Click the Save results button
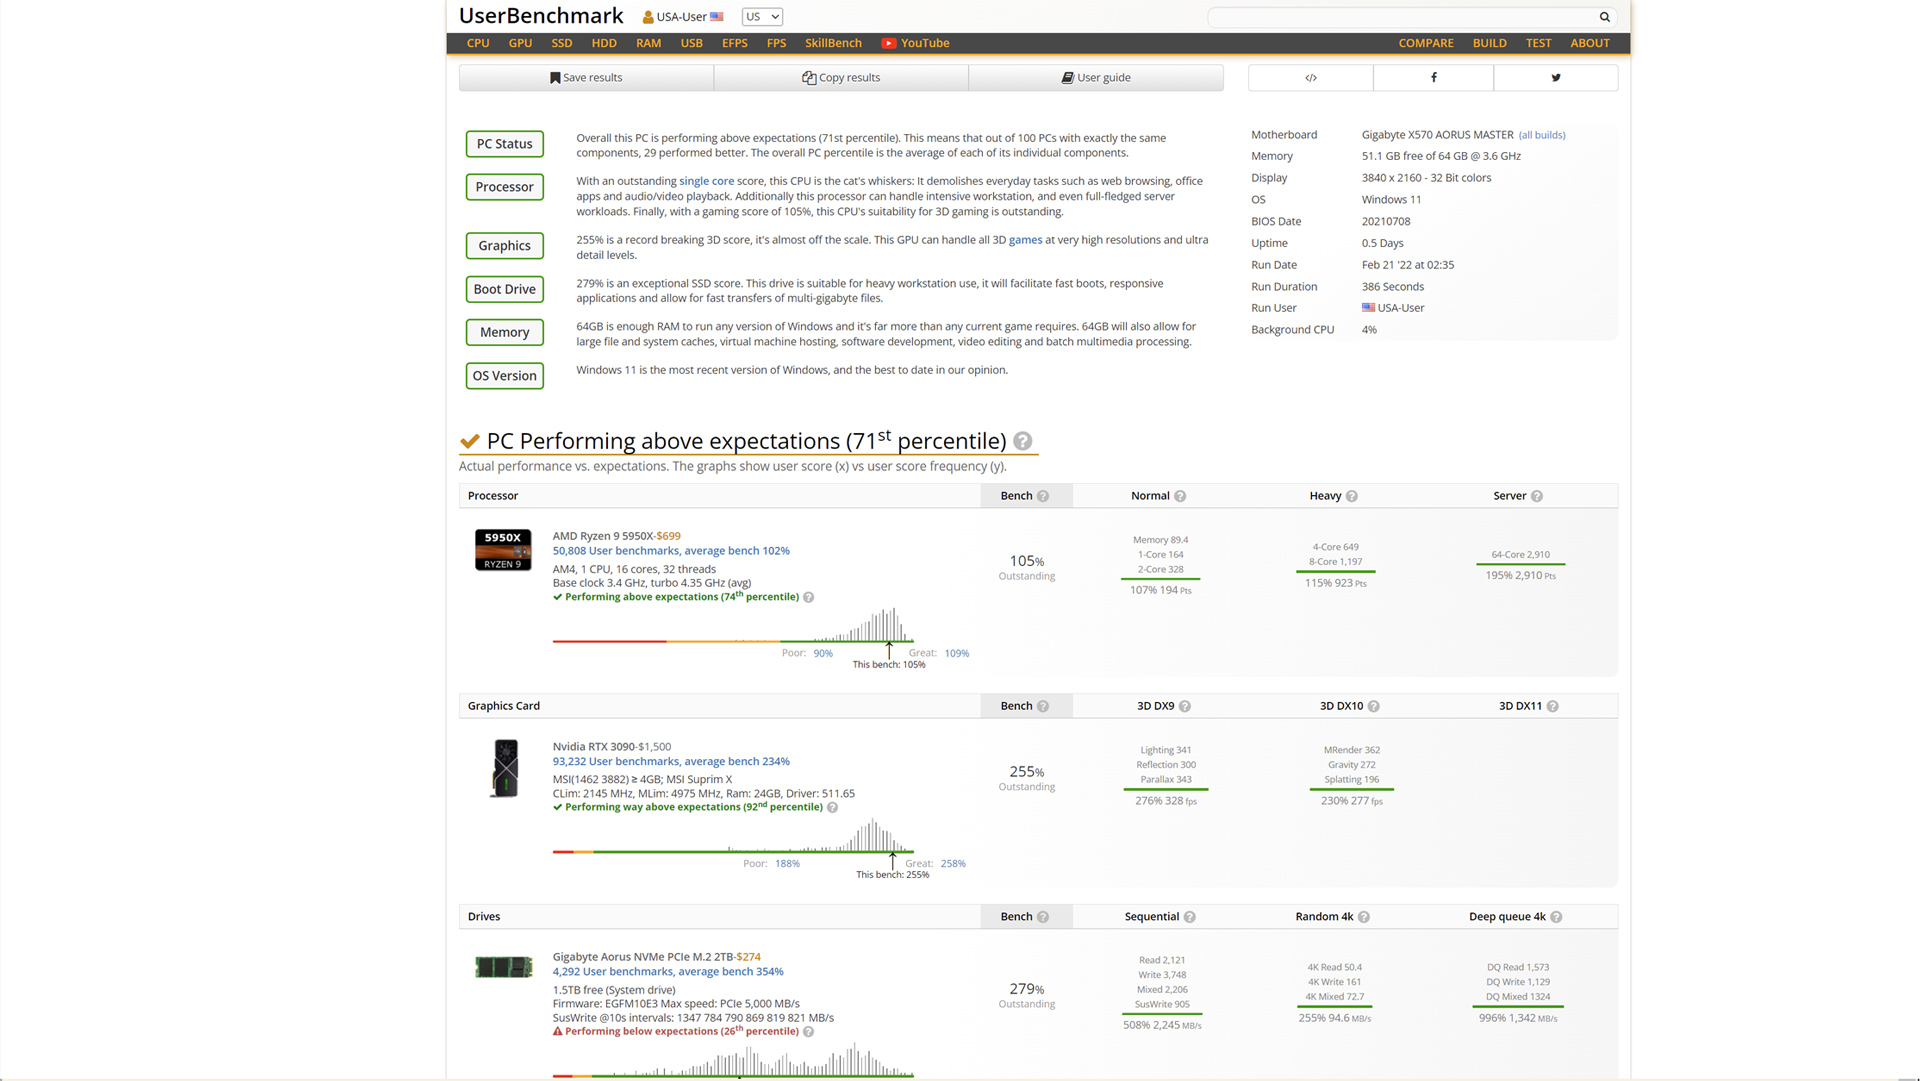 click(586, 78)
